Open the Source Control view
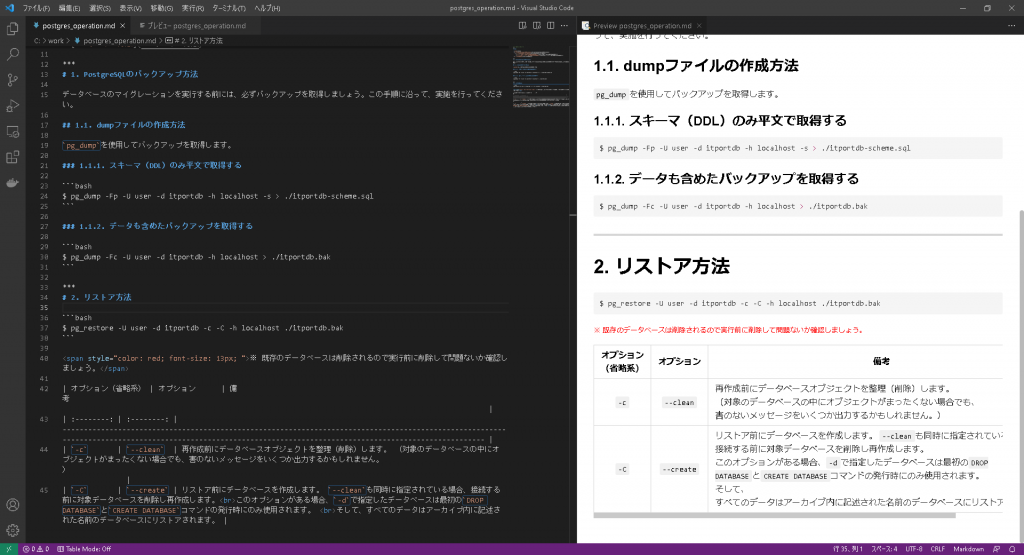This screenshot has height=555, width=1024. tap(12, 80)
